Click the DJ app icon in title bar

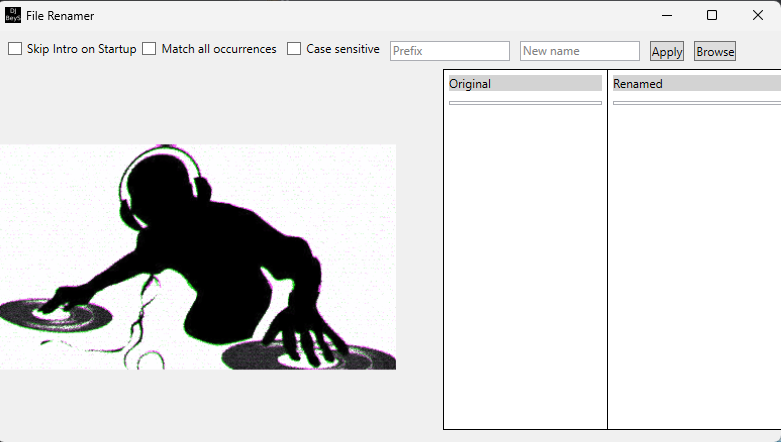(x=12, y=15)
